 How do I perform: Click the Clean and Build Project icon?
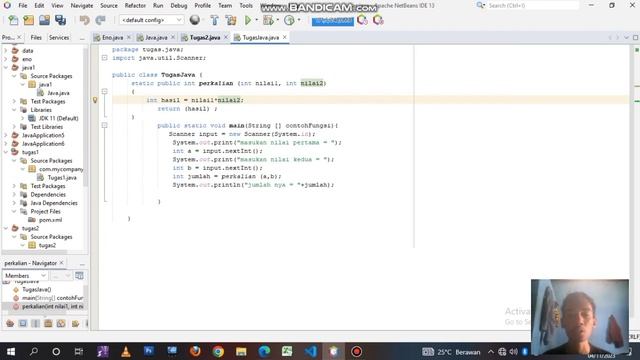[231, 20]
